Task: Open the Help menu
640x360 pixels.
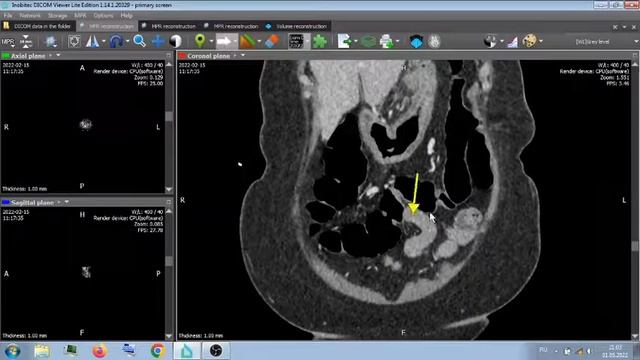Action: coord(127,16)
